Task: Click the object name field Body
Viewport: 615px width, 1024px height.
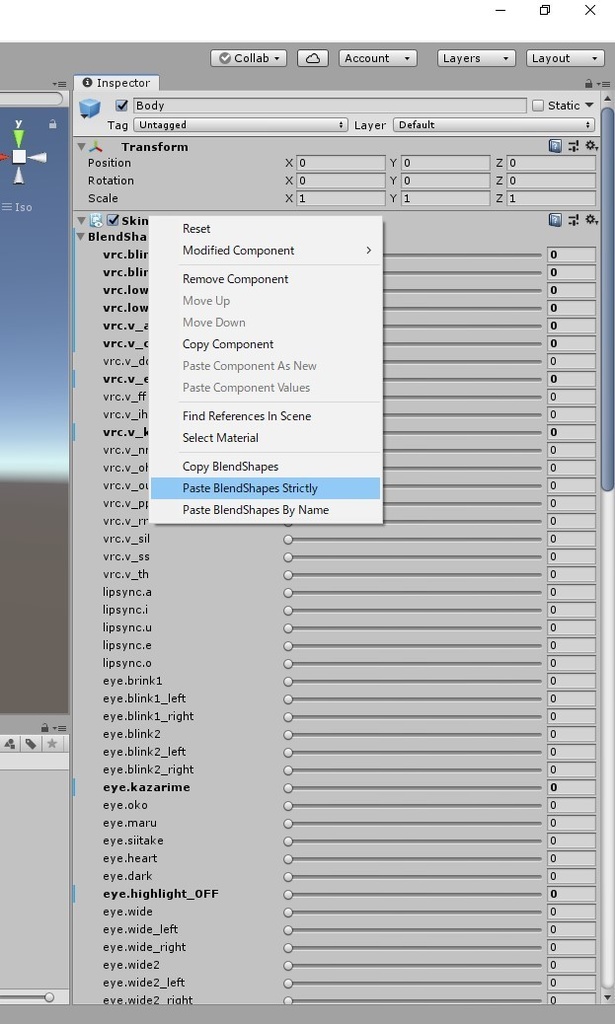Action: click(330, 105)
